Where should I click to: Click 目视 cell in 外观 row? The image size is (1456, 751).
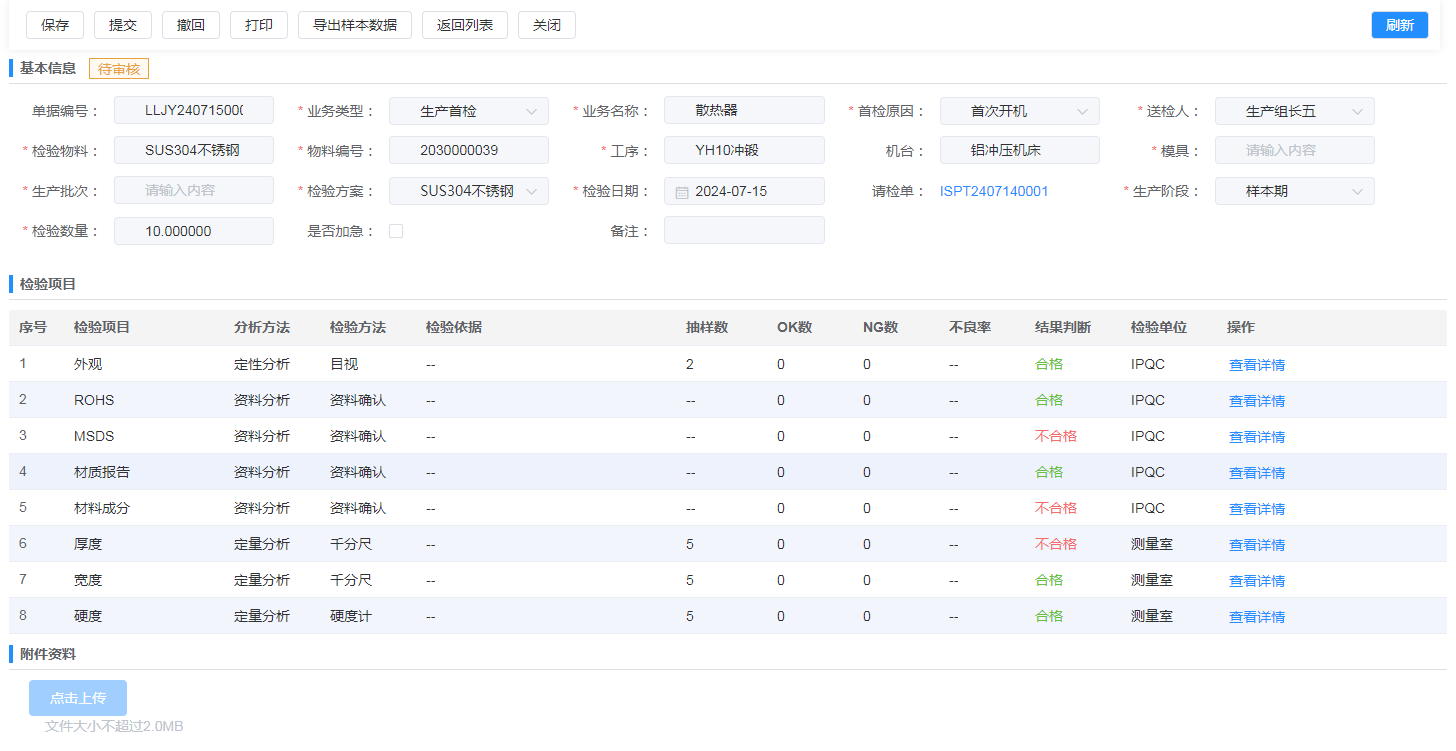coord(344,364)
